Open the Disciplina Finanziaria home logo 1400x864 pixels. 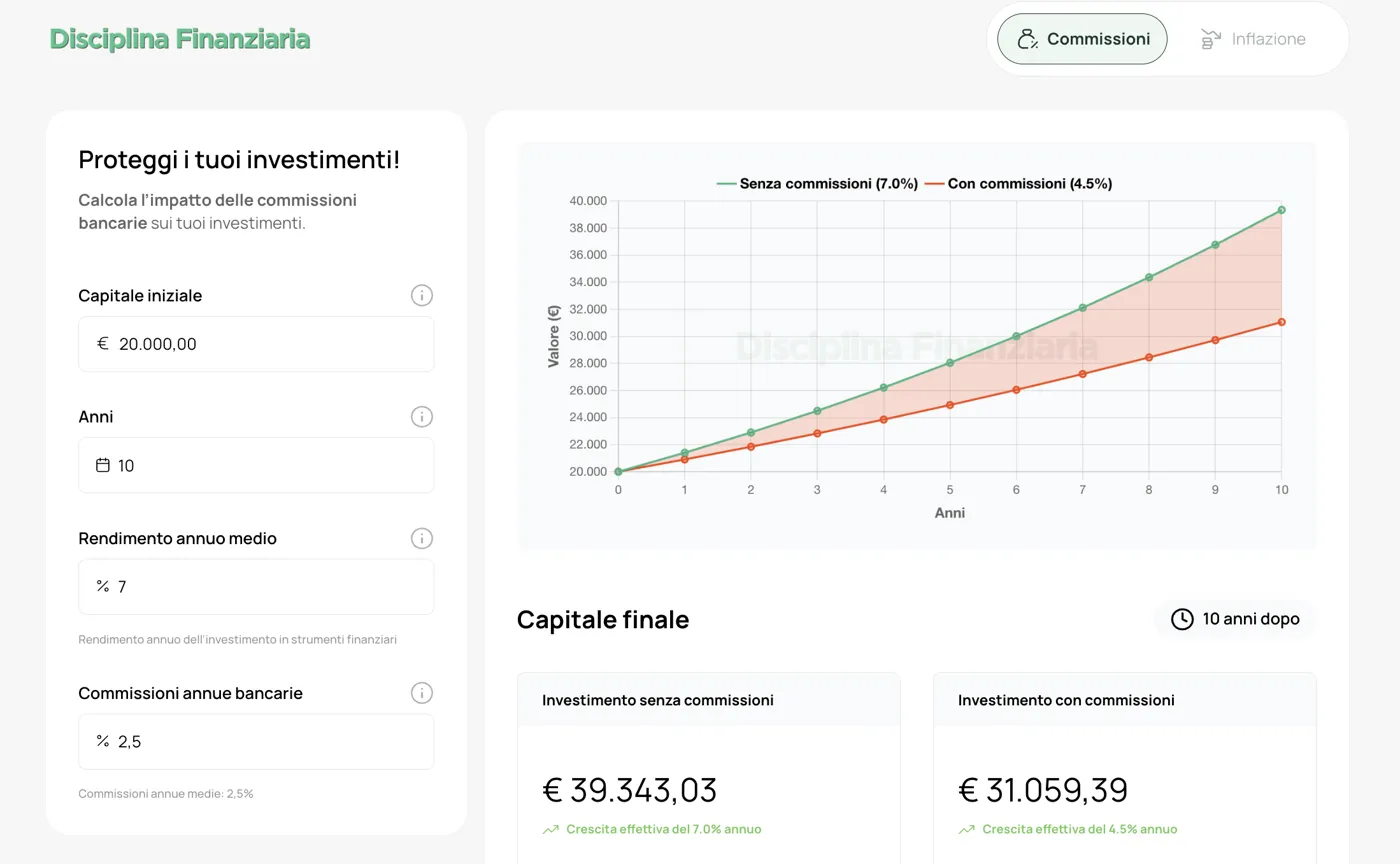(x=180, y=39)
